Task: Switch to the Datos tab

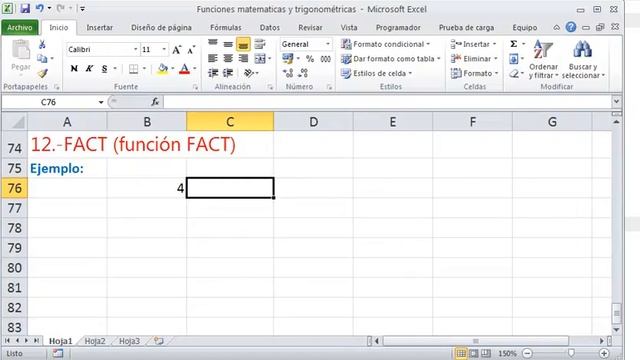Action: coord(270,27)
